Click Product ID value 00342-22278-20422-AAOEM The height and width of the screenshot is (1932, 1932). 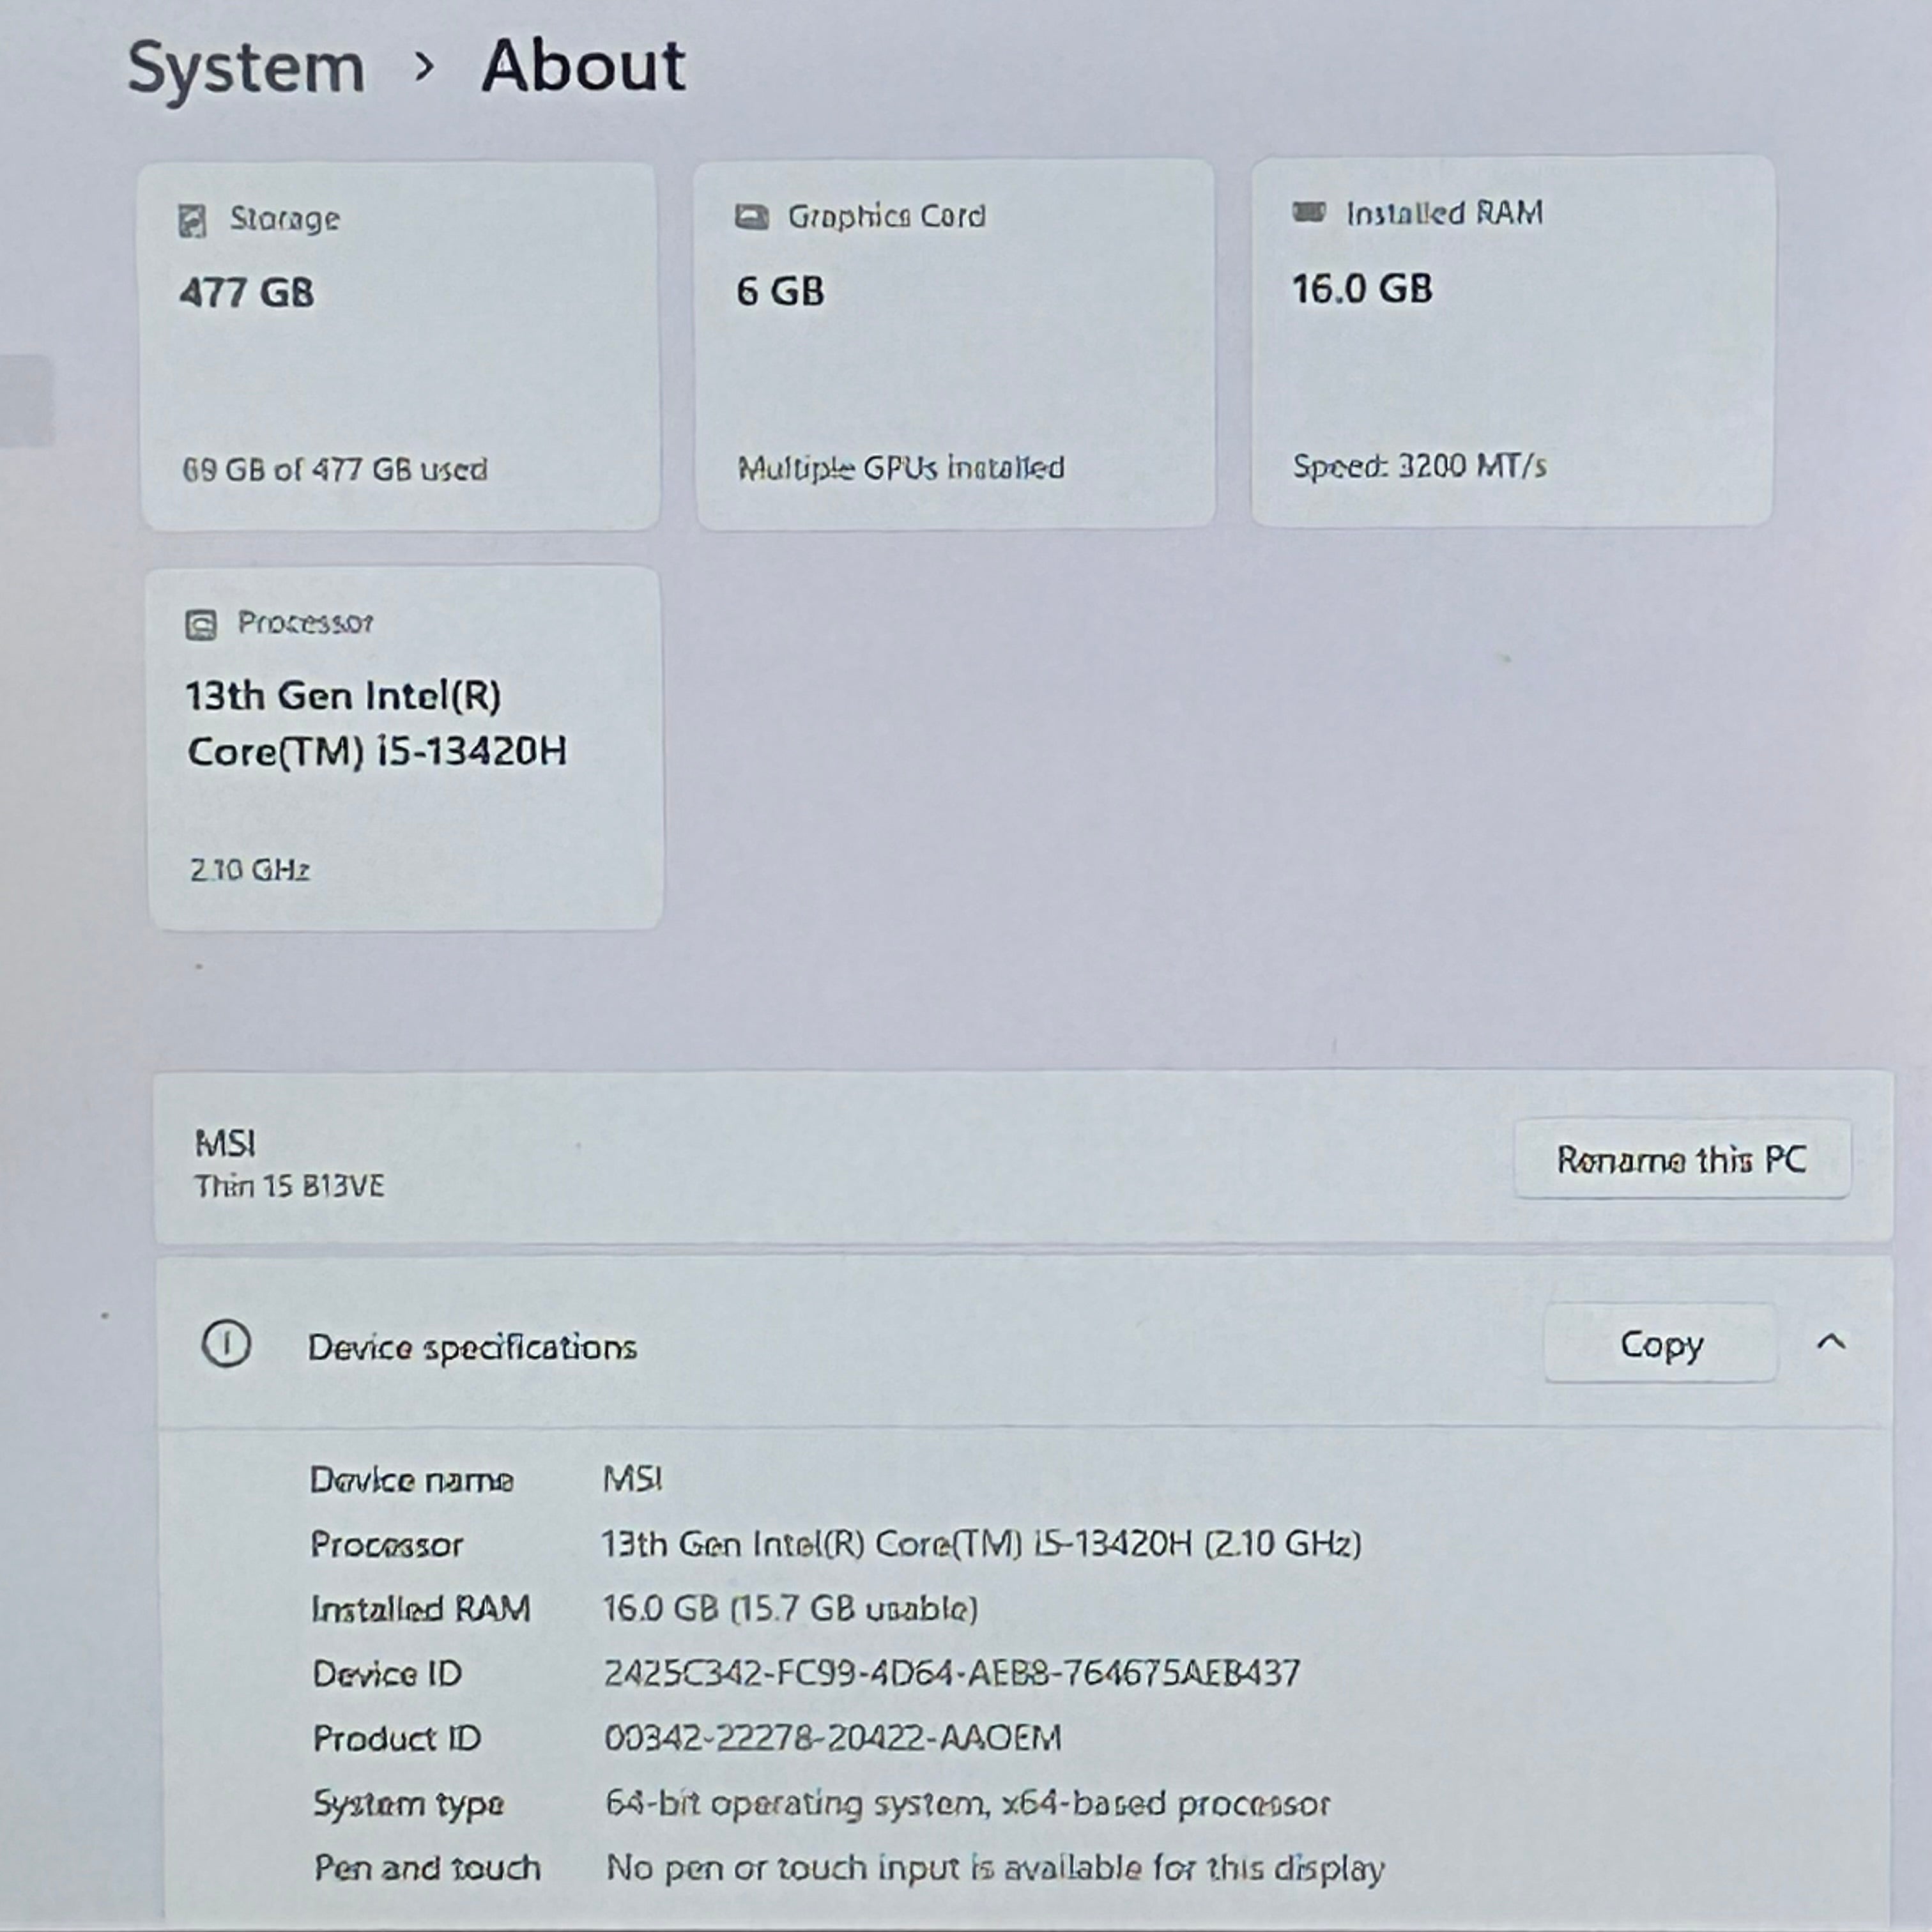(x=832, y=1737)
